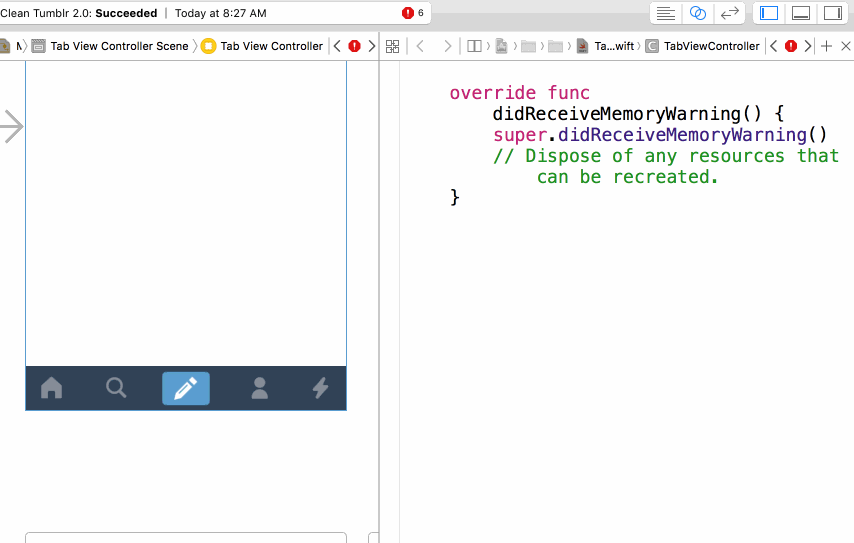Open the related items grid menu
854x543 pixels.
tap(393, 46)
